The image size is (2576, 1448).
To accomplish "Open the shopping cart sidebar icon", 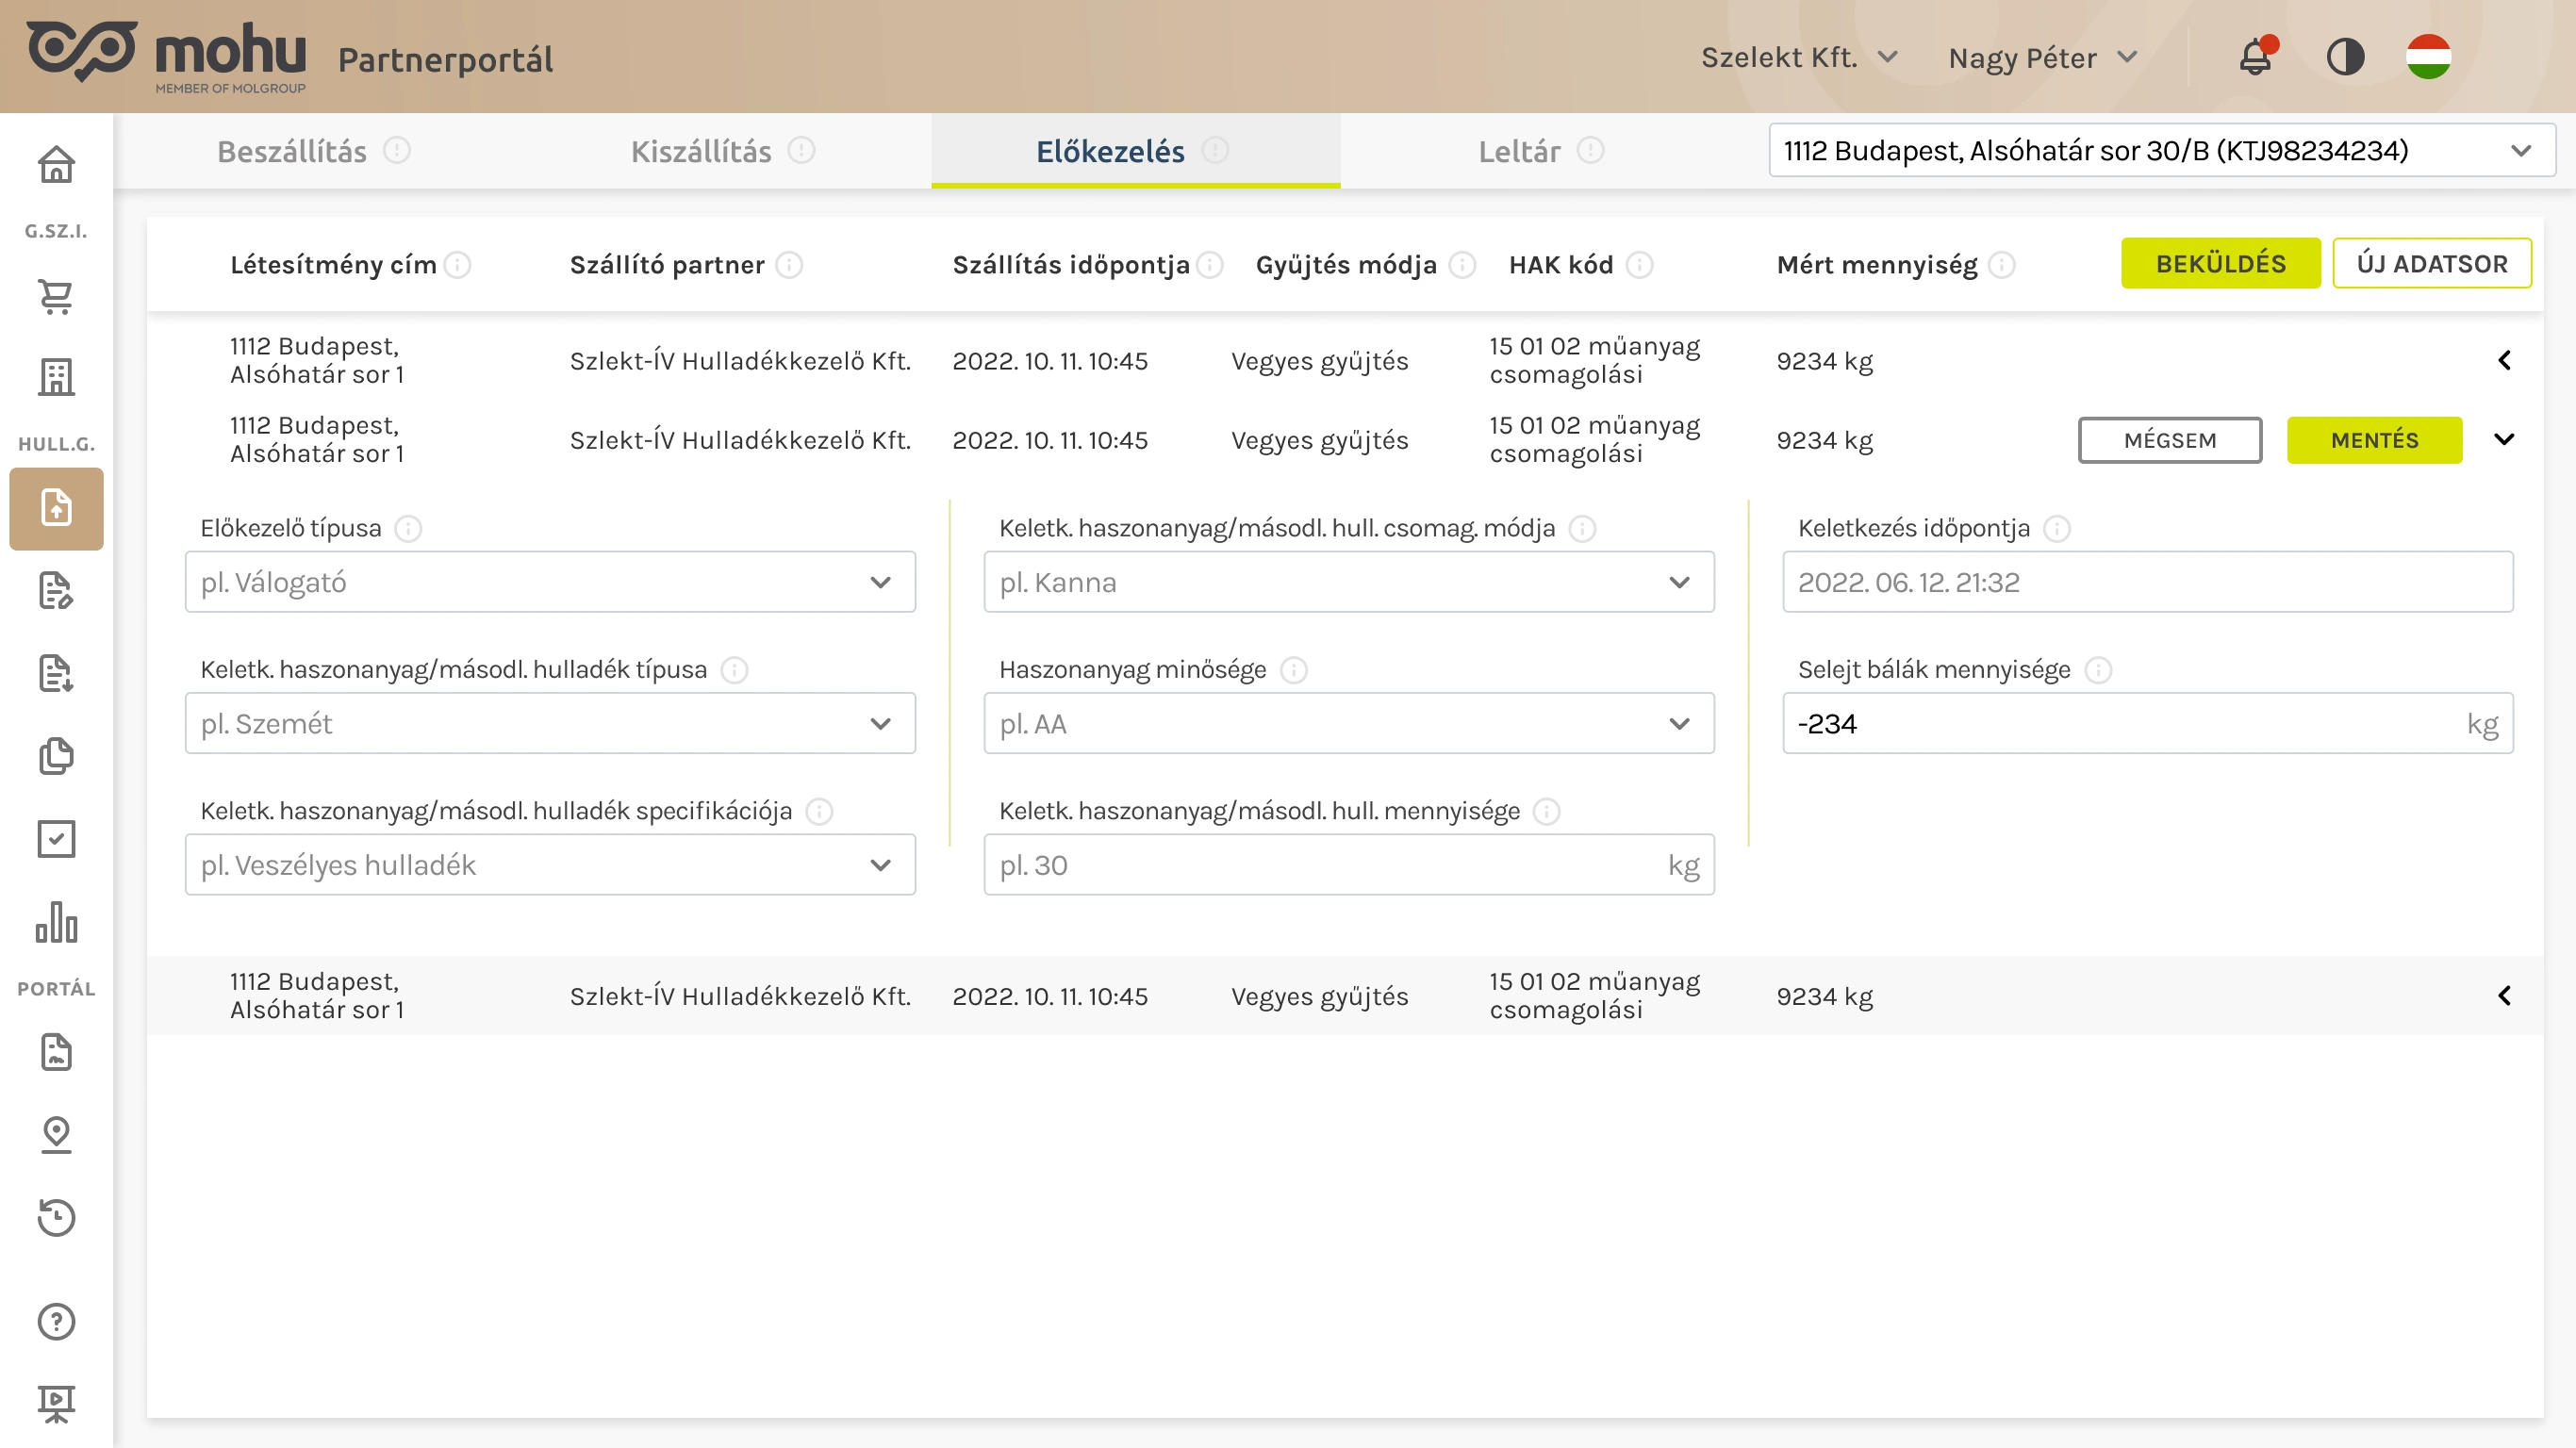I will 56,297.
